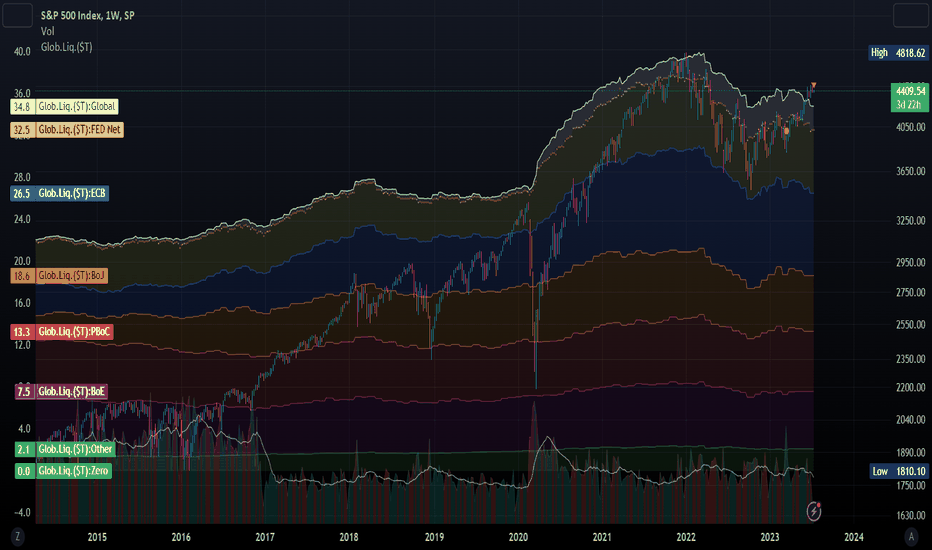Image resolution: width=932 pixels, height=550 pixels.
Task: Click the 2200.00 price axis tick
Action: [911, 387]
